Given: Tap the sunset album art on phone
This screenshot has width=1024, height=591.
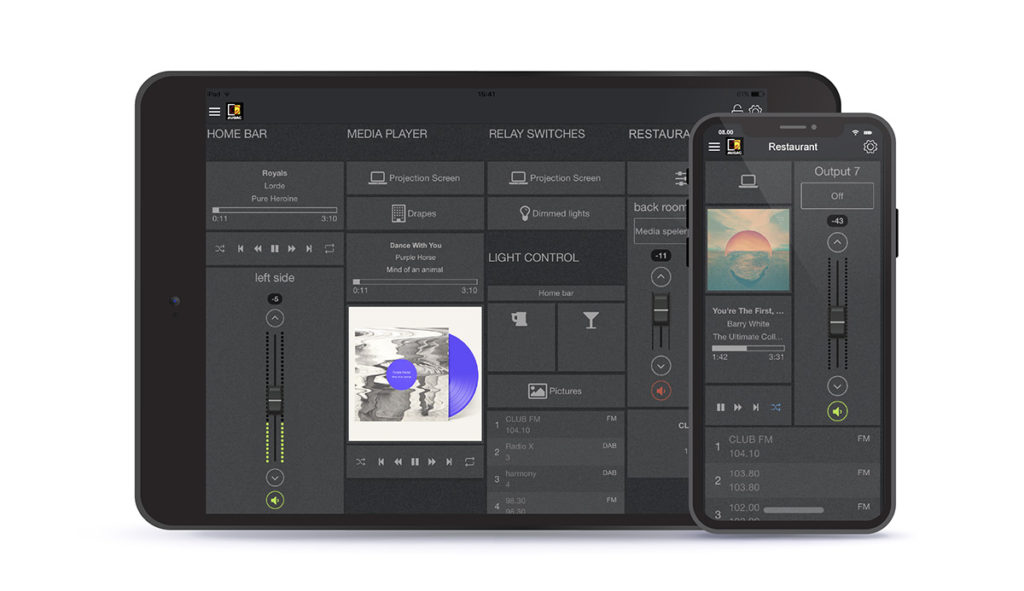Looking at the screenshot, I should pyautogui.click(x=748, y=249).
